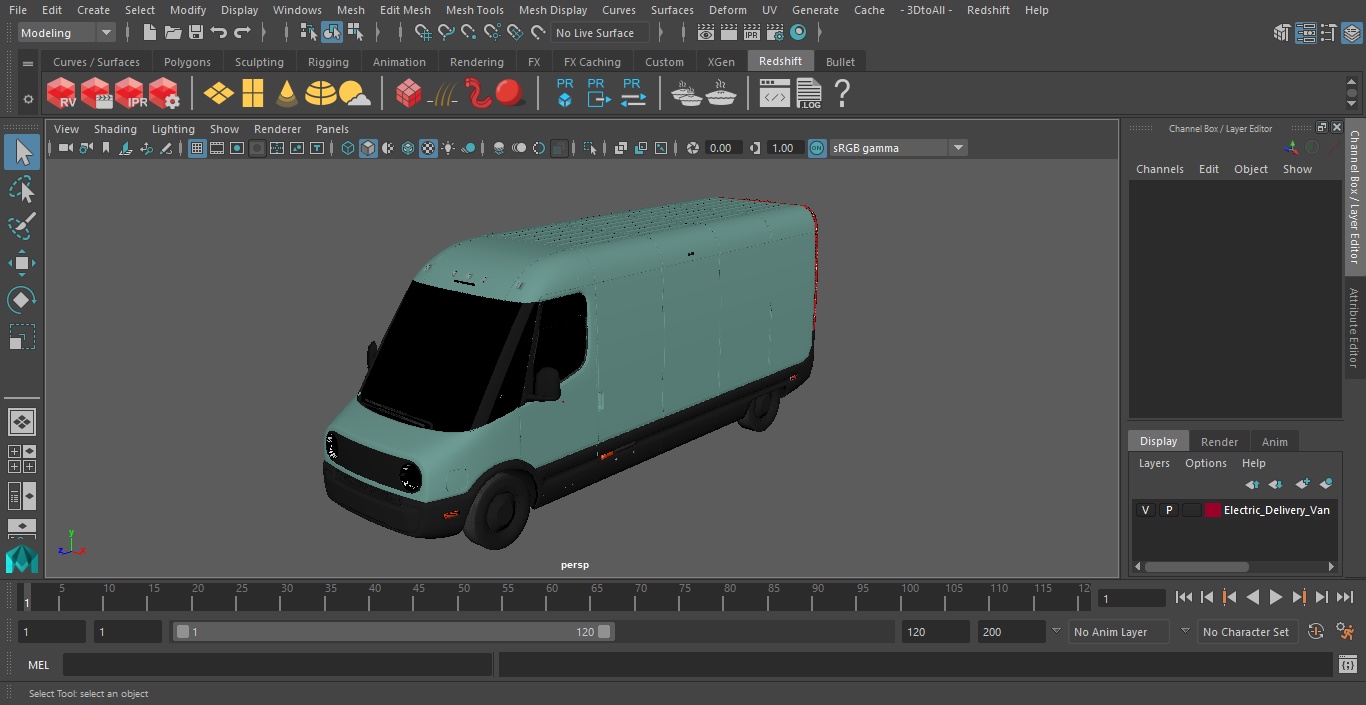Create Redshift sun and sky light icon
The width and height of the screenshot is (1366, 705).
click(355, 94)
